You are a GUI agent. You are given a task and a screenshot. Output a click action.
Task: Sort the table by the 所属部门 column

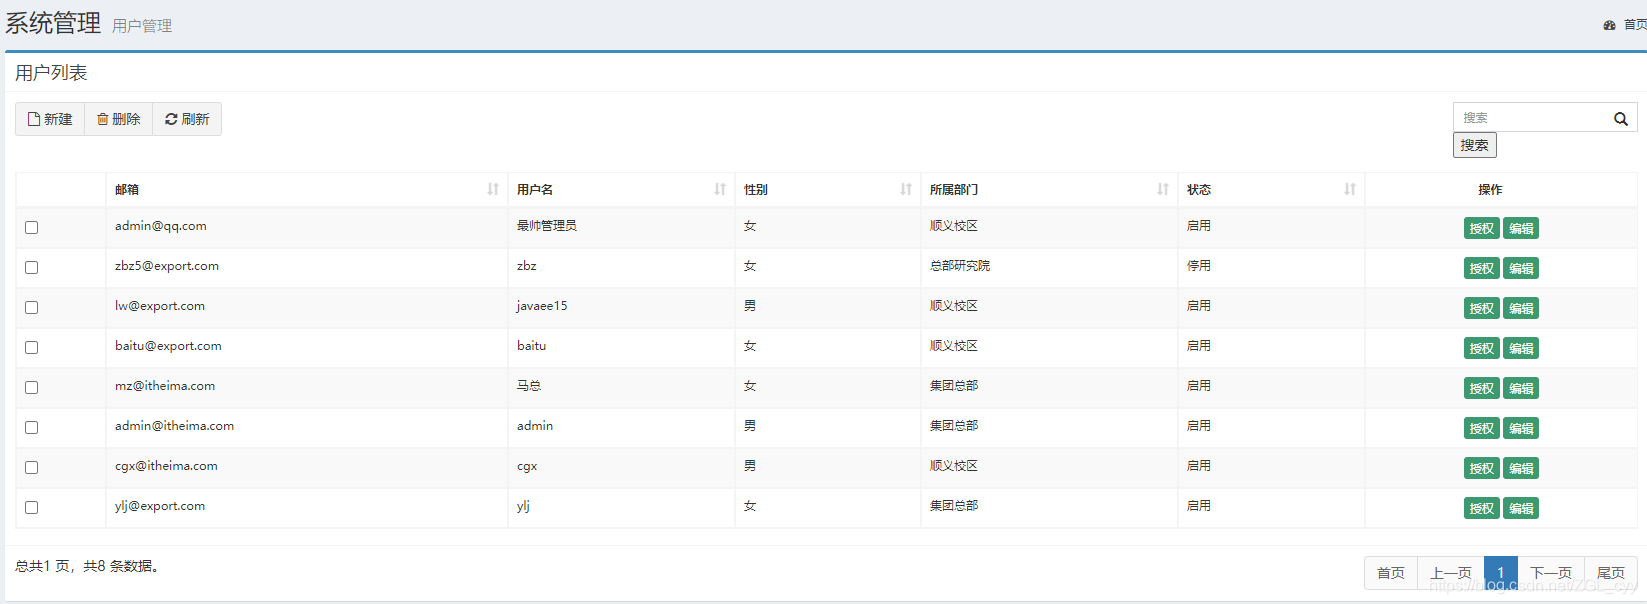click(1049, 189)
